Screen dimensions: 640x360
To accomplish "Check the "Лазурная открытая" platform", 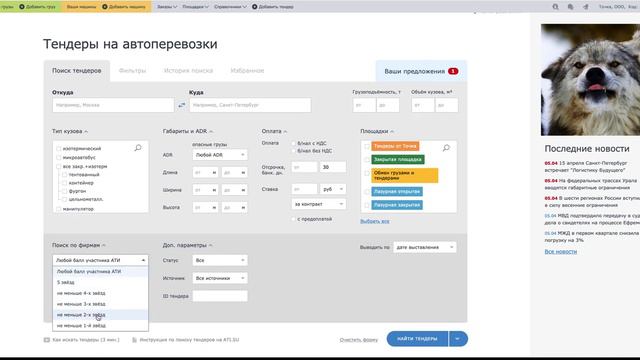I will pos(367,191).
